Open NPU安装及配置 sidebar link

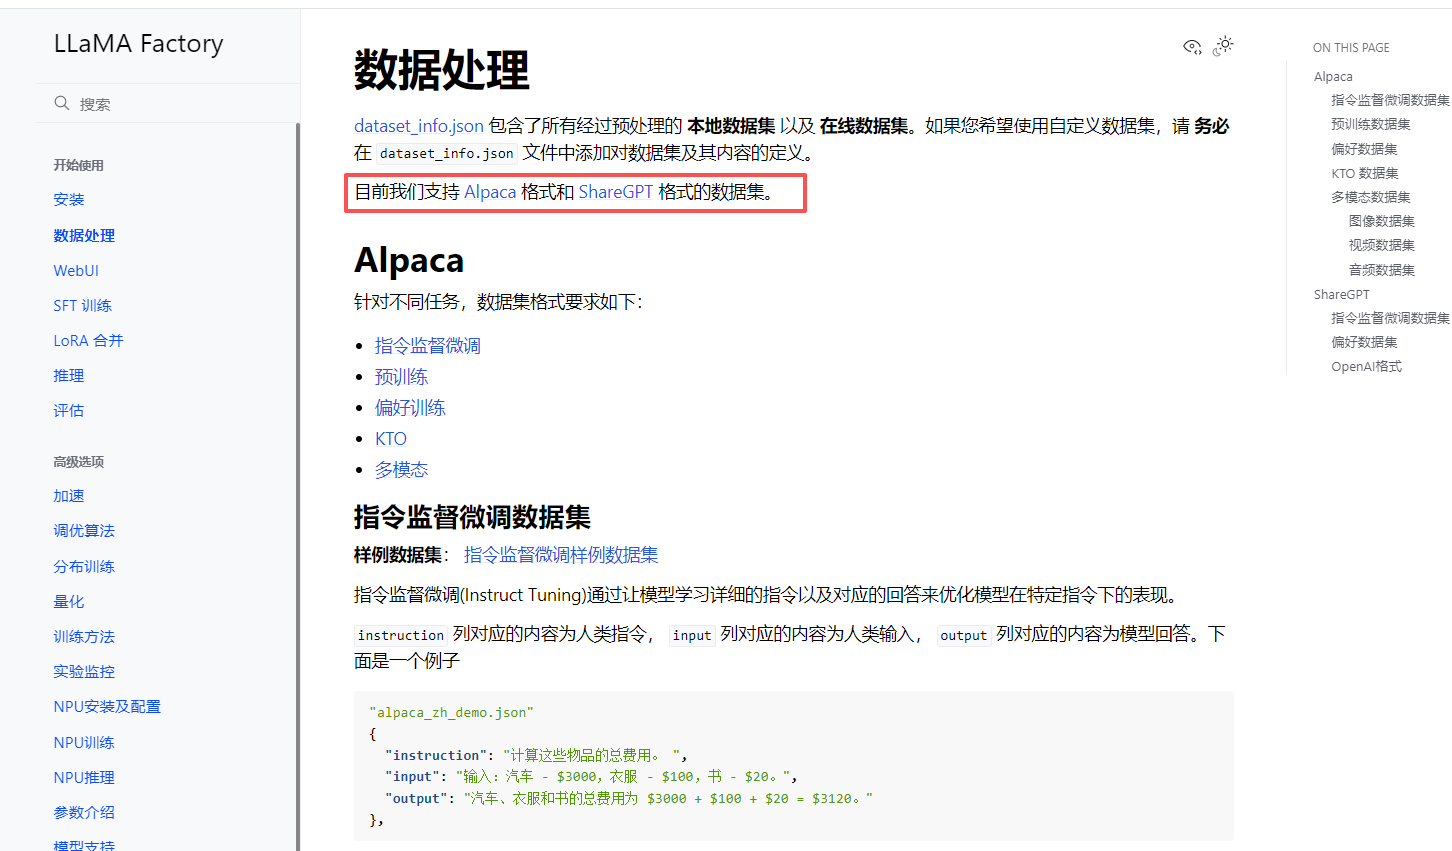pyautogui.click(x=107, y=706)
